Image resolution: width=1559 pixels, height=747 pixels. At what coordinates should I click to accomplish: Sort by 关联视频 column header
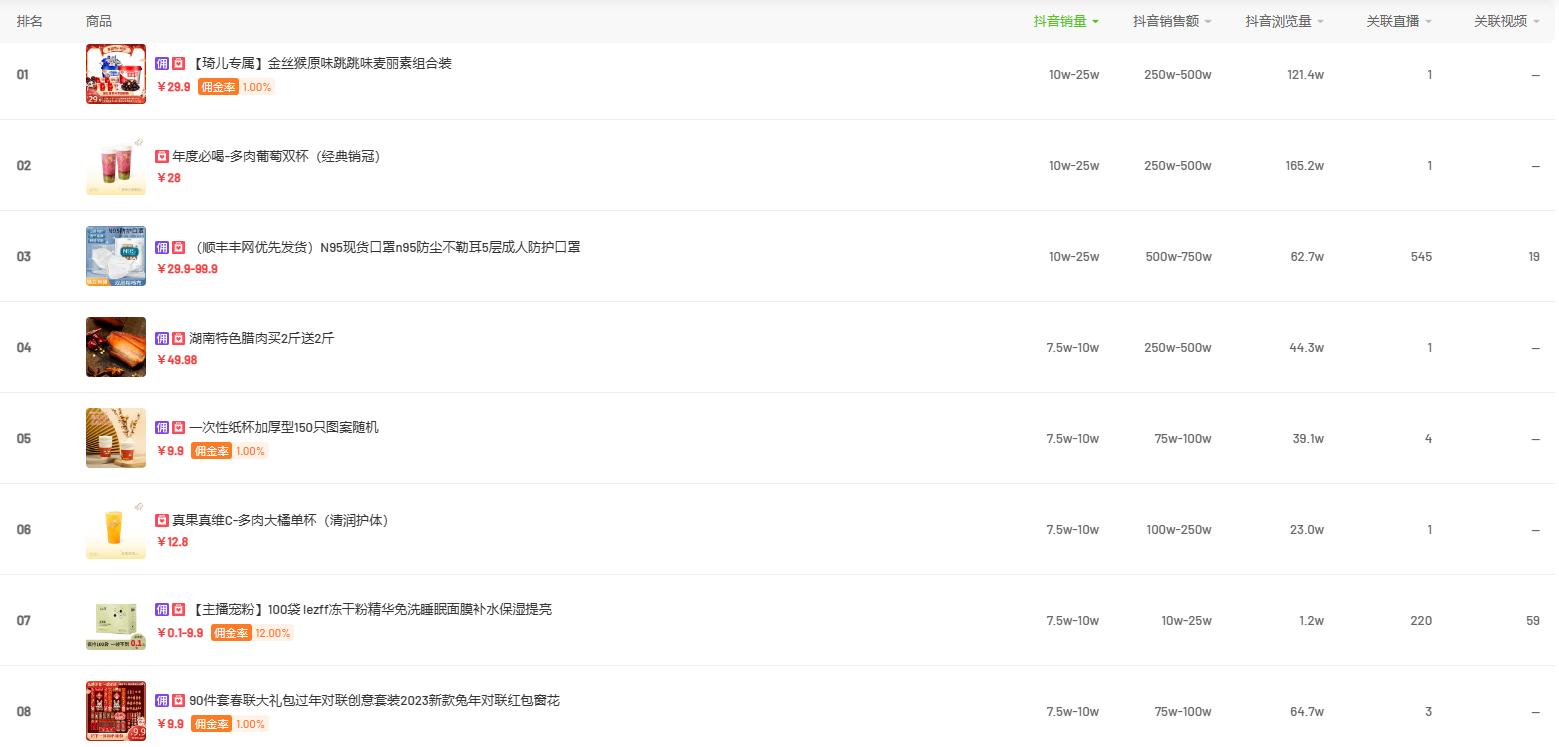[1507, 21]
